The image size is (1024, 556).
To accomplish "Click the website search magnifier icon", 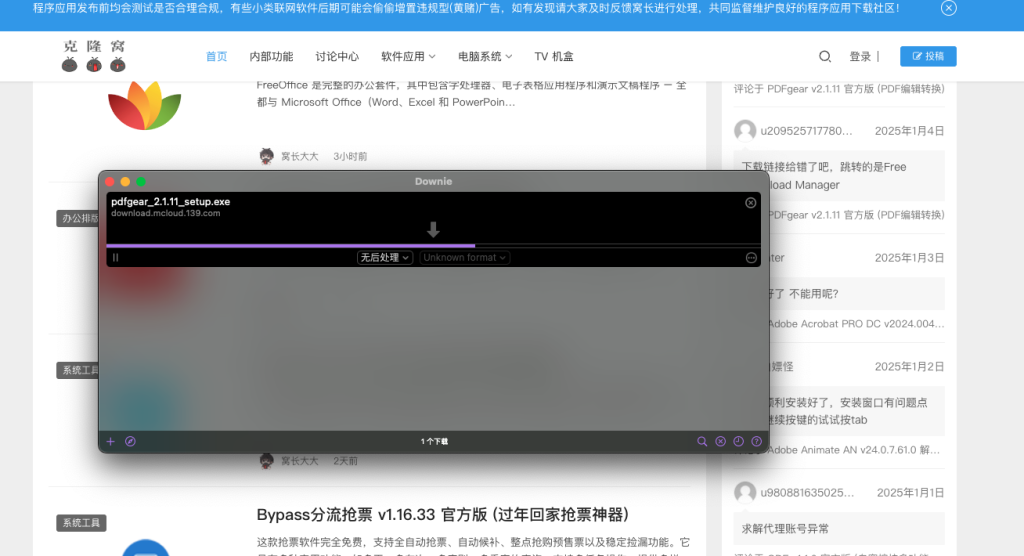I will coord(825,57).
